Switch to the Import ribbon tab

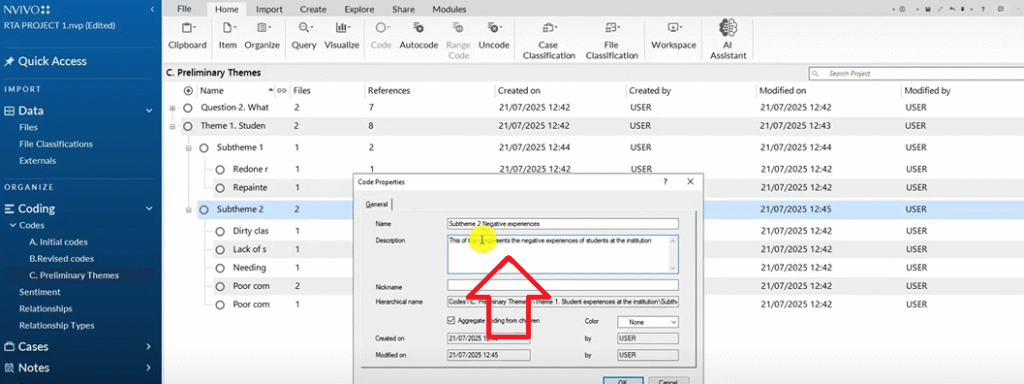269,10
